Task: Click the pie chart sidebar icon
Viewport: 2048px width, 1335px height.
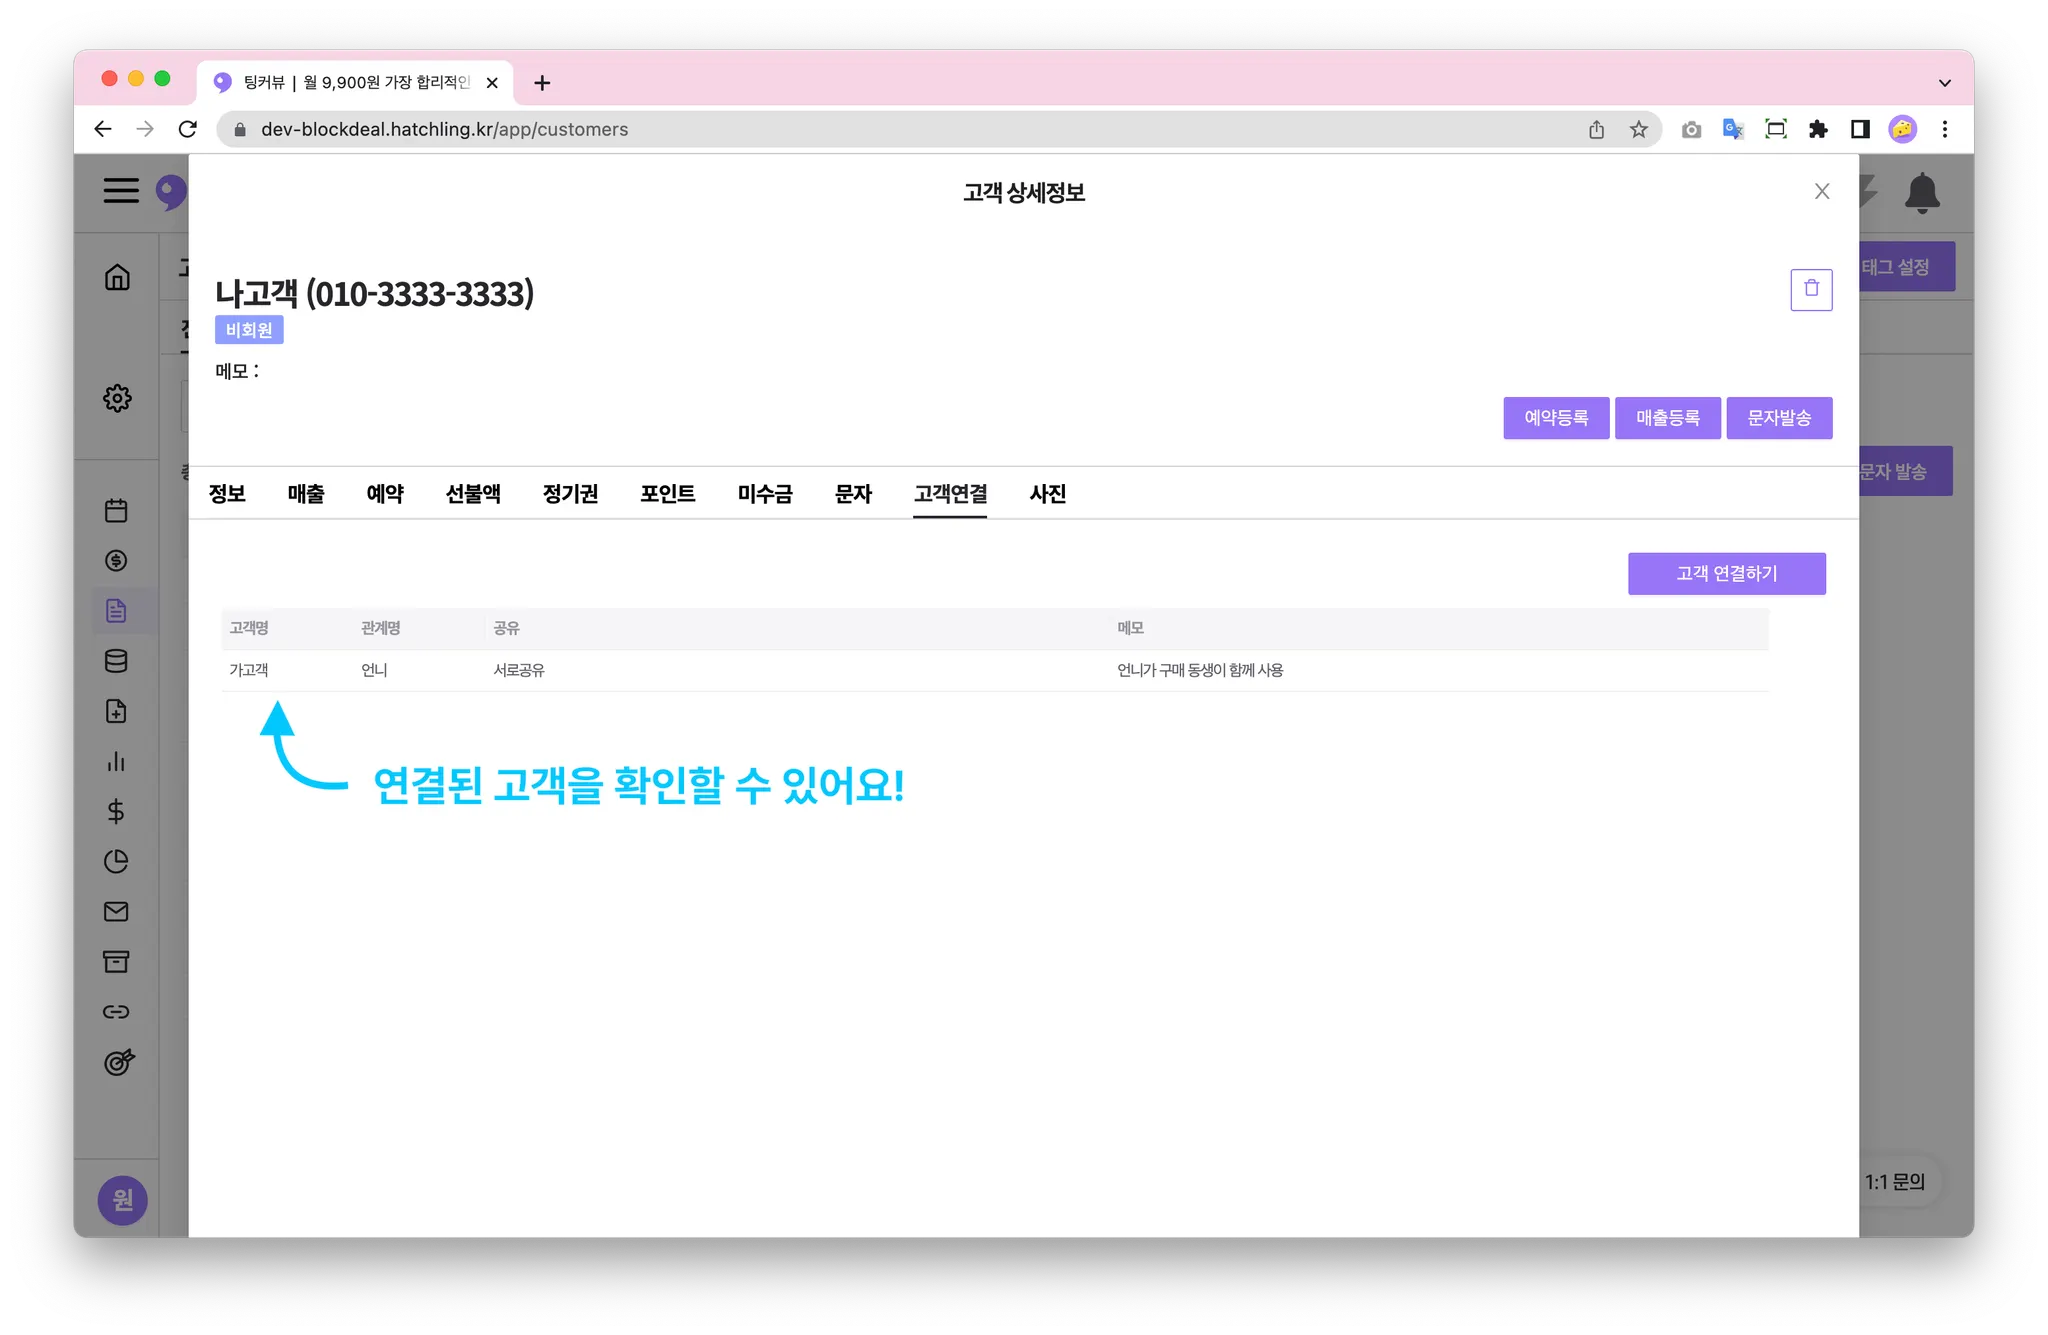Action: [116, 862]
